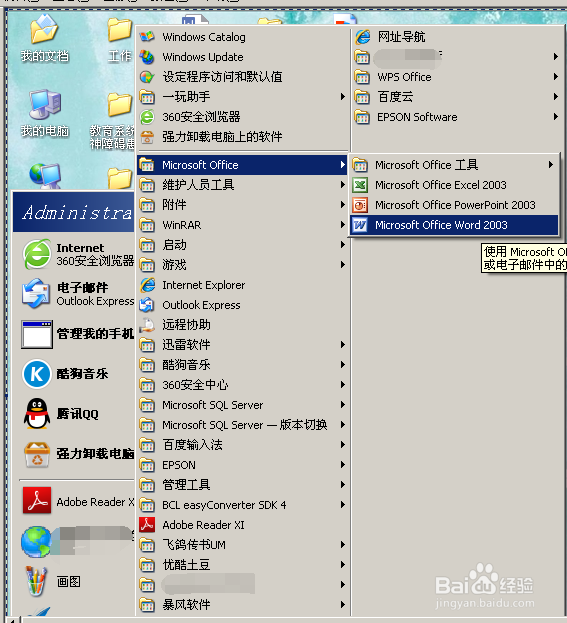The image size is (567, 623).
Task: Click Outlook Express icon in programs list
Action: pos(147,305)
